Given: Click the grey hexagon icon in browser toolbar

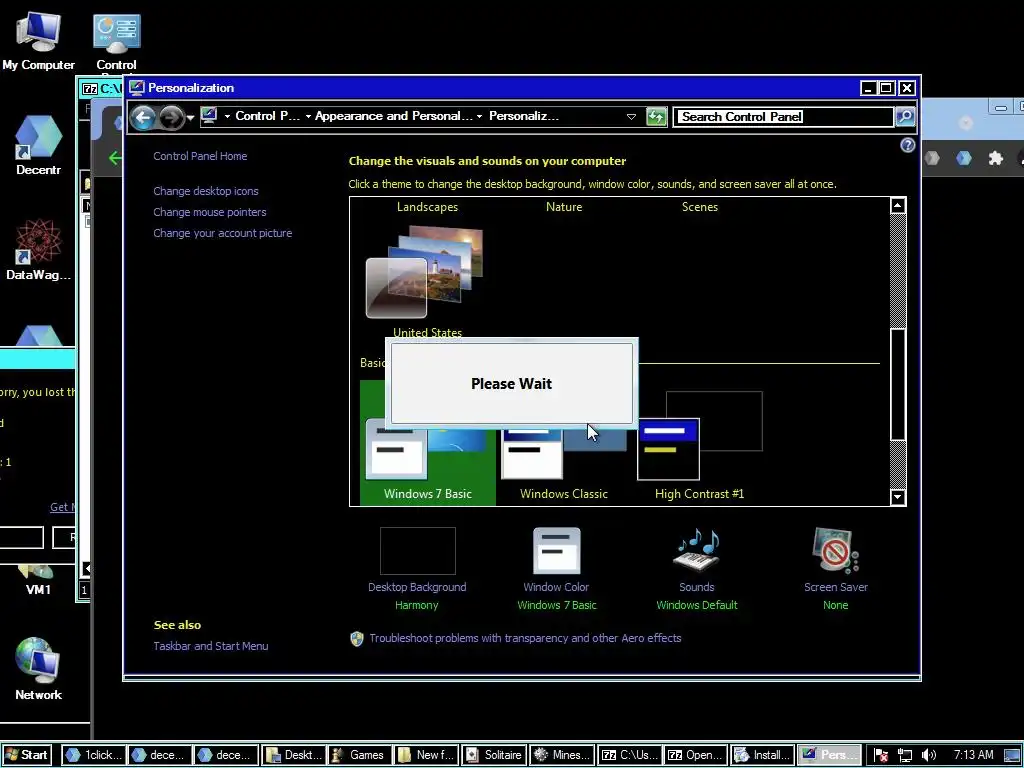Looking at the screenshot, I should [x=933, y=158].
